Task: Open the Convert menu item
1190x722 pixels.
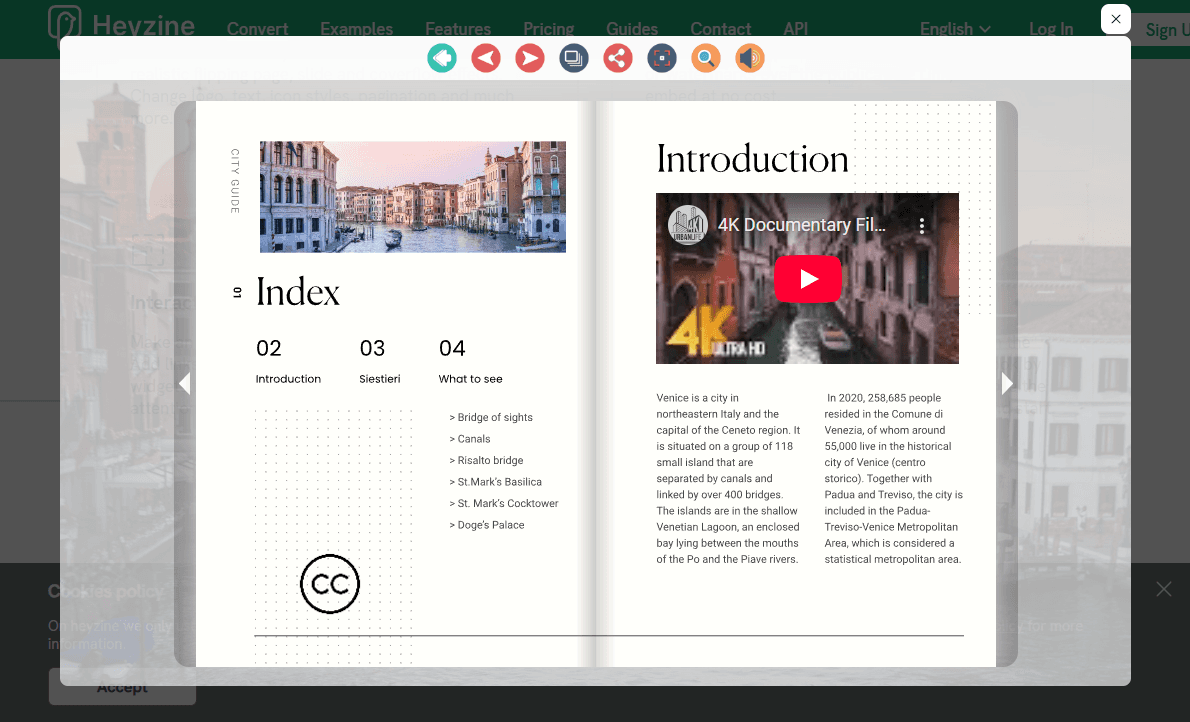Action: tap(257, 29)
